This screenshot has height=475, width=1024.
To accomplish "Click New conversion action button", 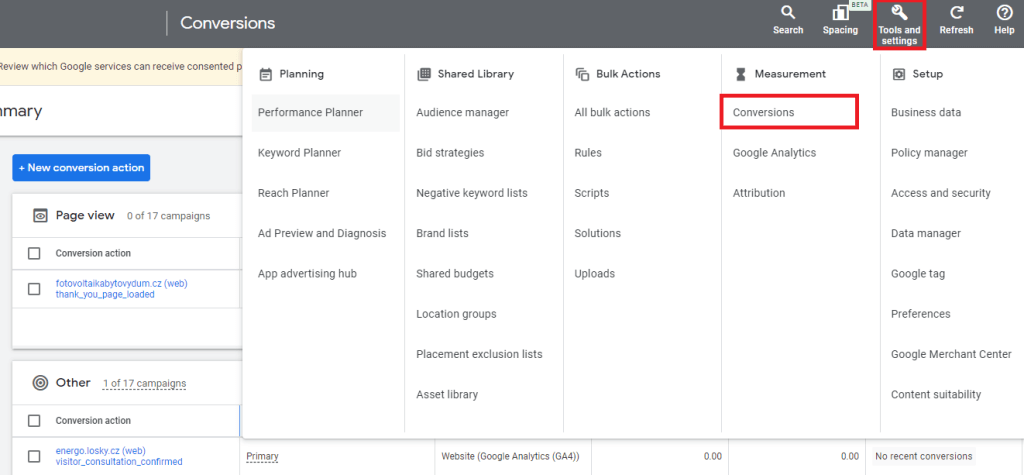I will pyautogui.click(x=81, y=168).
